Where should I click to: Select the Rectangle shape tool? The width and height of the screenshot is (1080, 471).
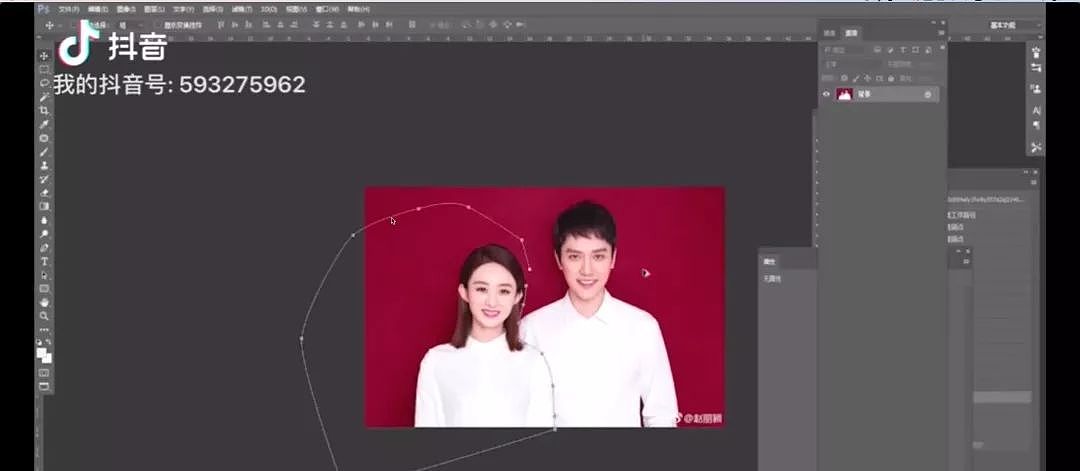(44, 289)
